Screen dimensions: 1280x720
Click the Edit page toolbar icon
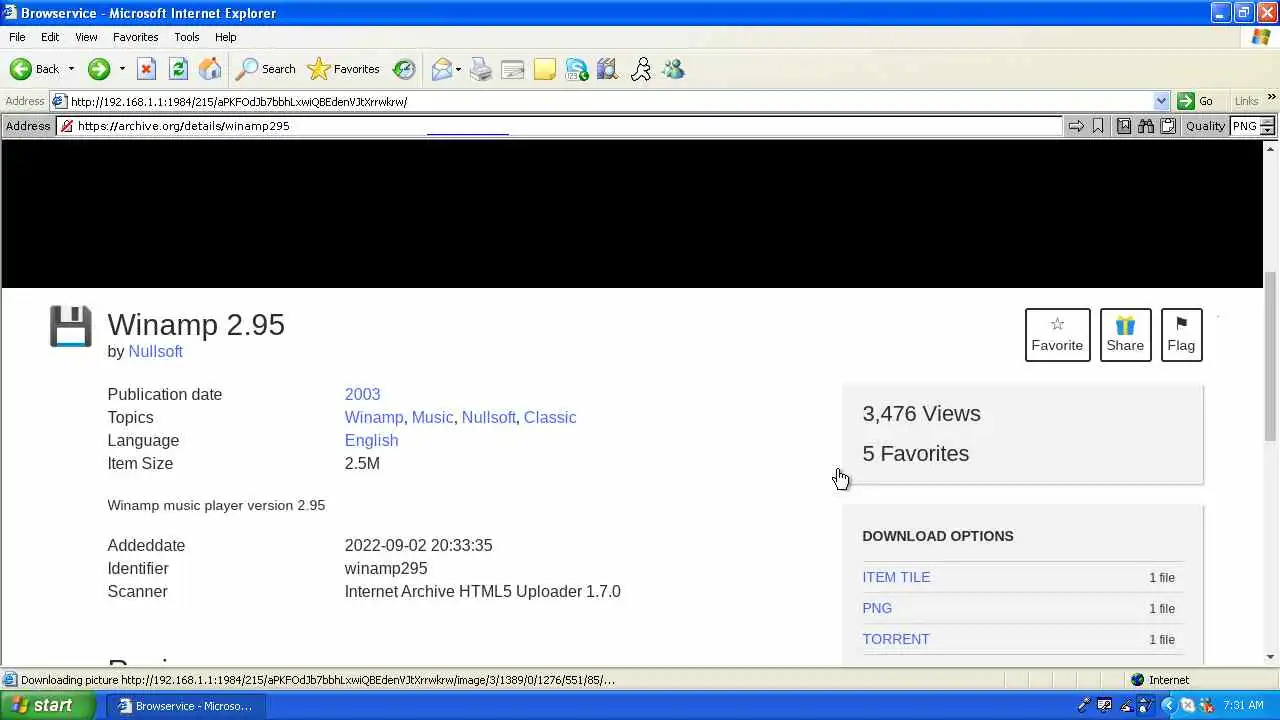pos(513,69)
